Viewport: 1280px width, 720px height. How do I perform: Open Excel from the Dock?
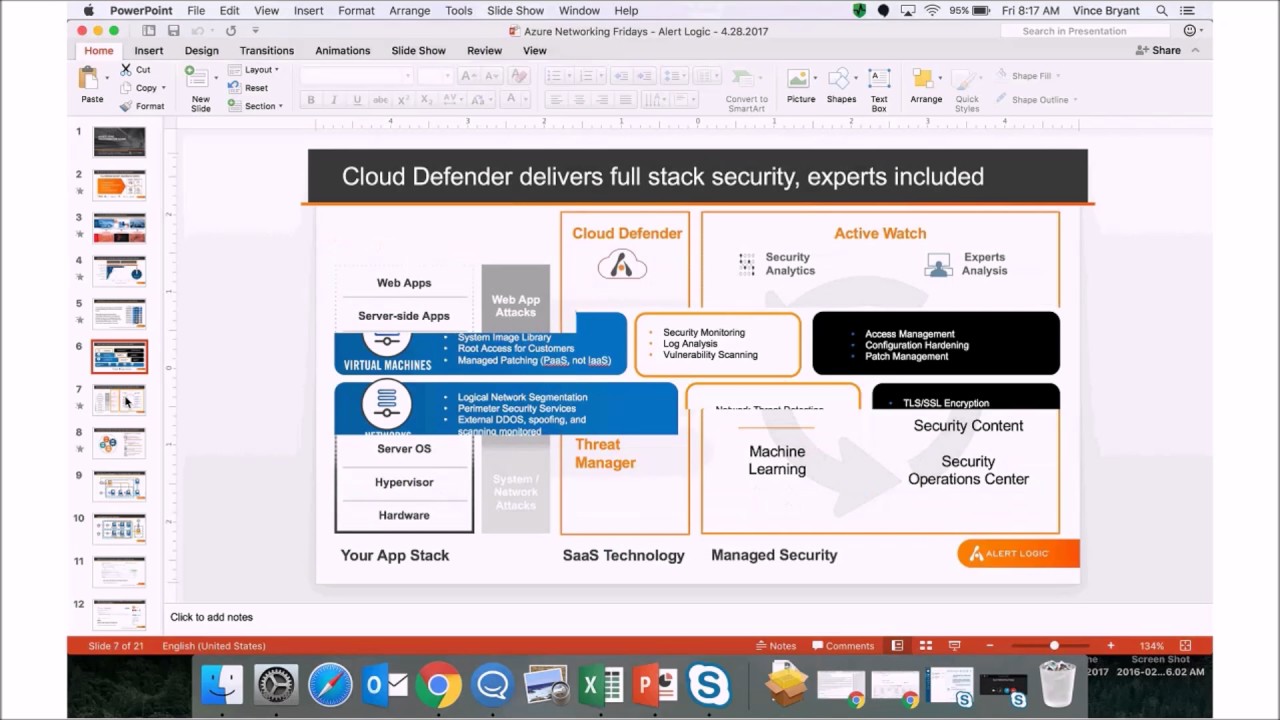pos(600,685)
